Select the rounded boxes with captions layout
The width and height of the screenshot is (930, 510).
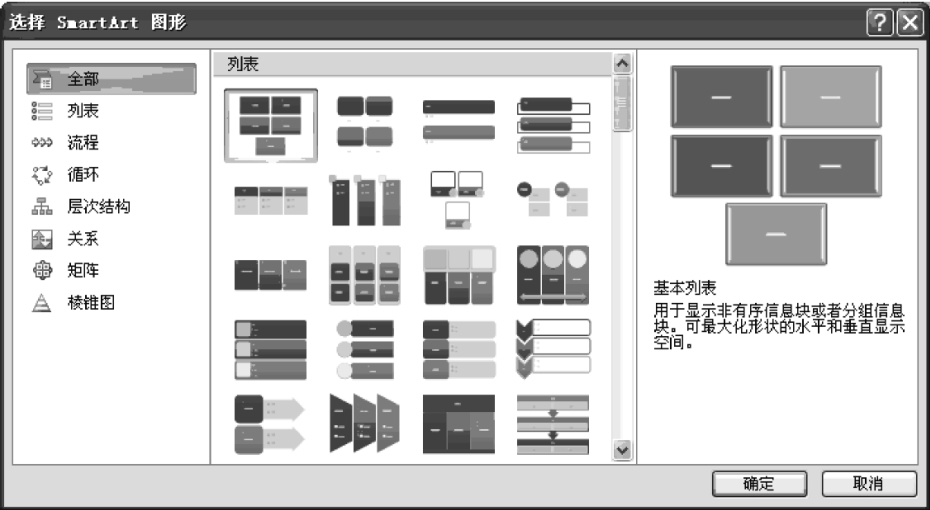coord(364,125)
